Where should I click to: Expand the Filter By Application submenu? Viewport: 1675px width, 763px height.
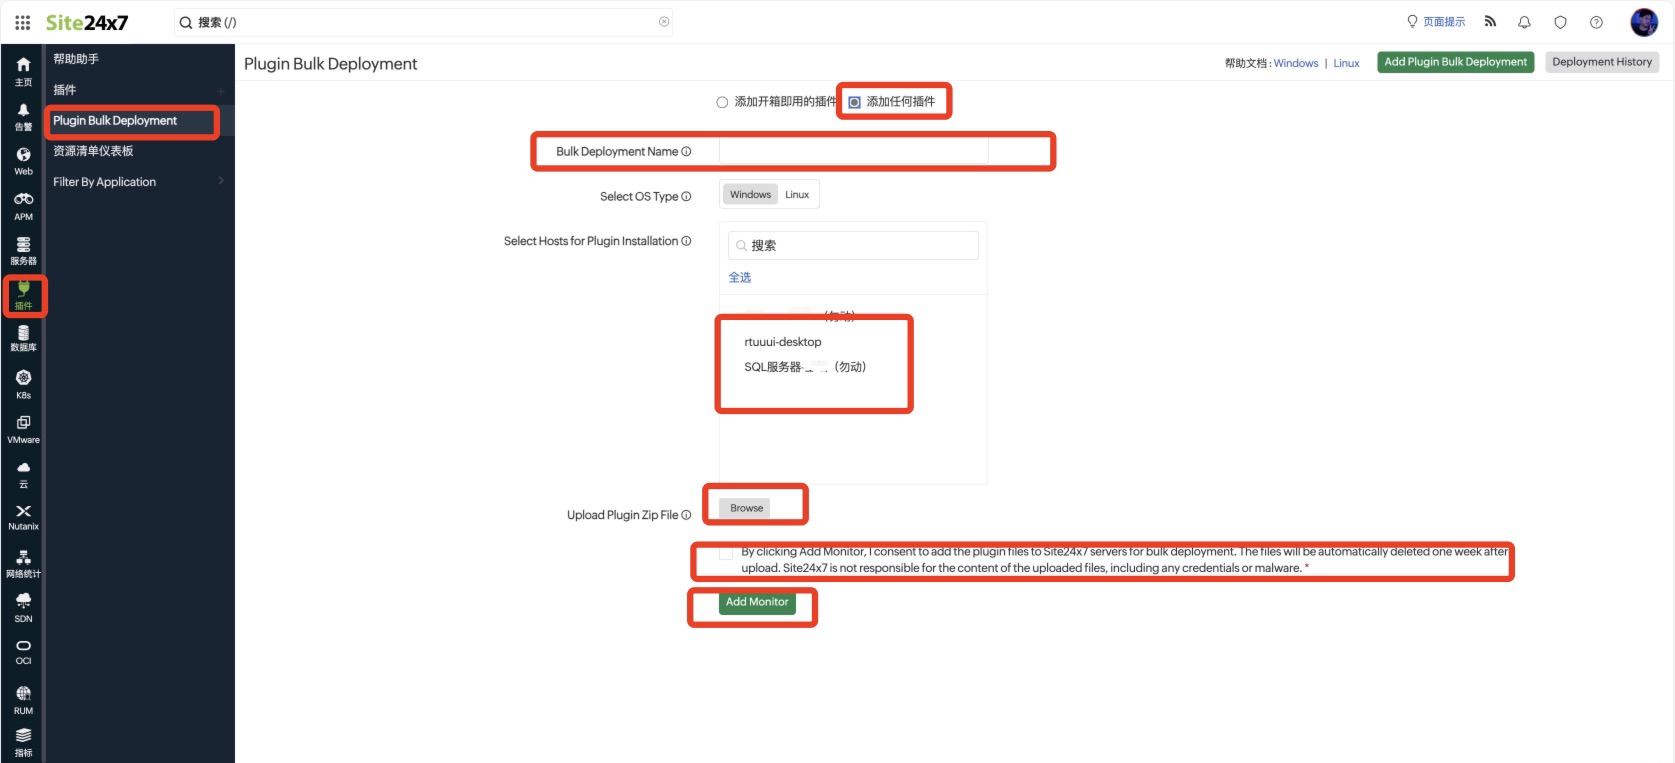(x=221, y=181)
